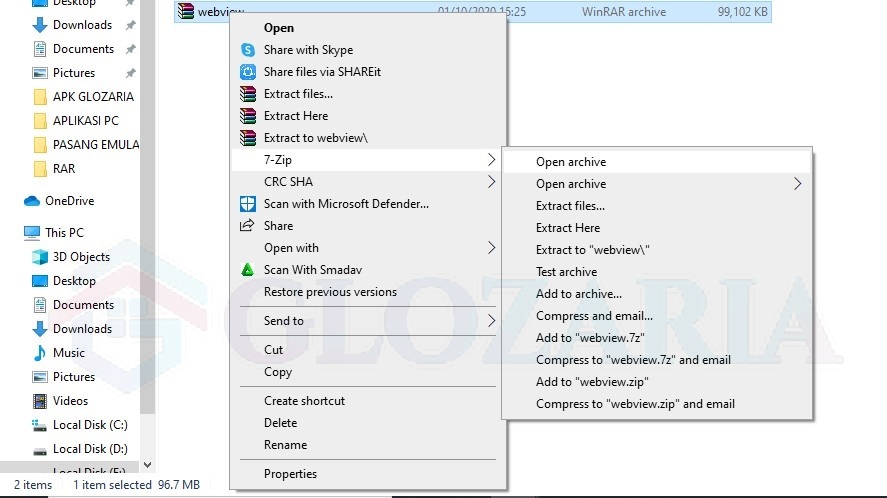Open Documents under This PC
Image resolution: width=887 pixels, height=498 pixels.
click(x=83, y=305)
